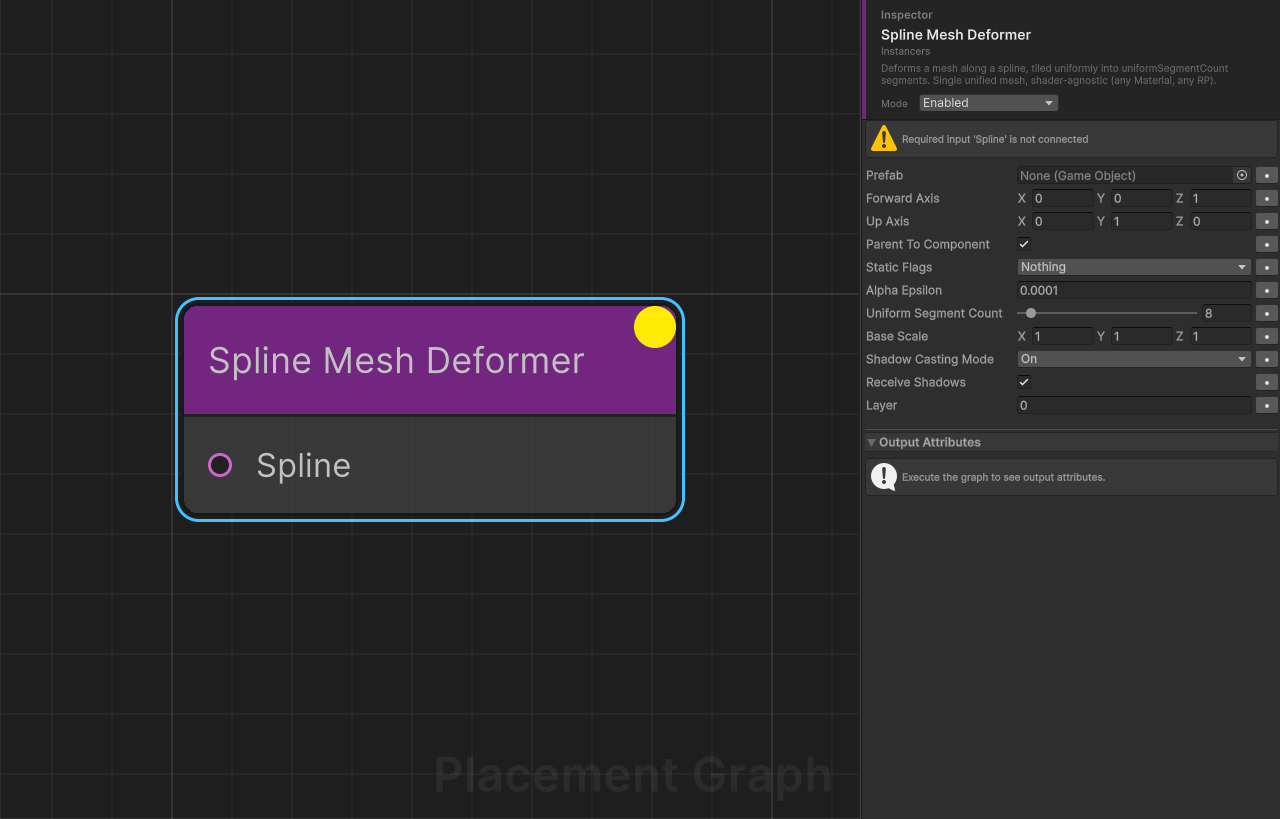
Task: Click the Forward Axis Z field
Action: 1220,198
